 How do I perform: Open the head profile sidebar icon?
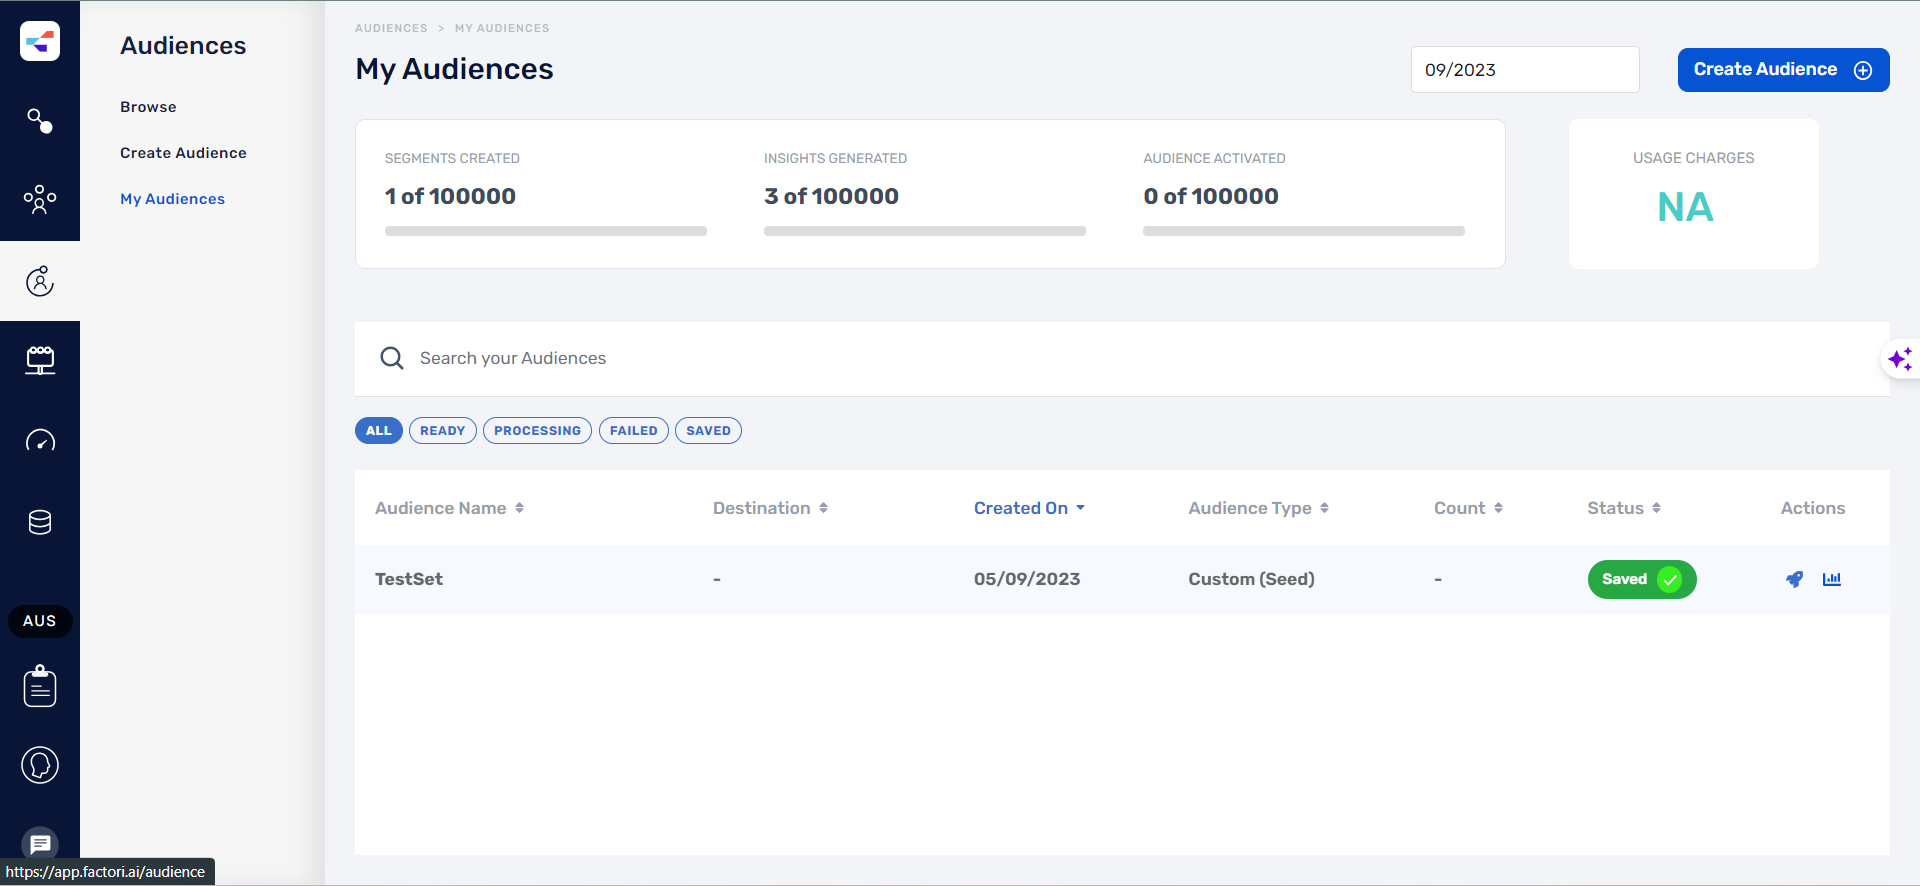40,765
